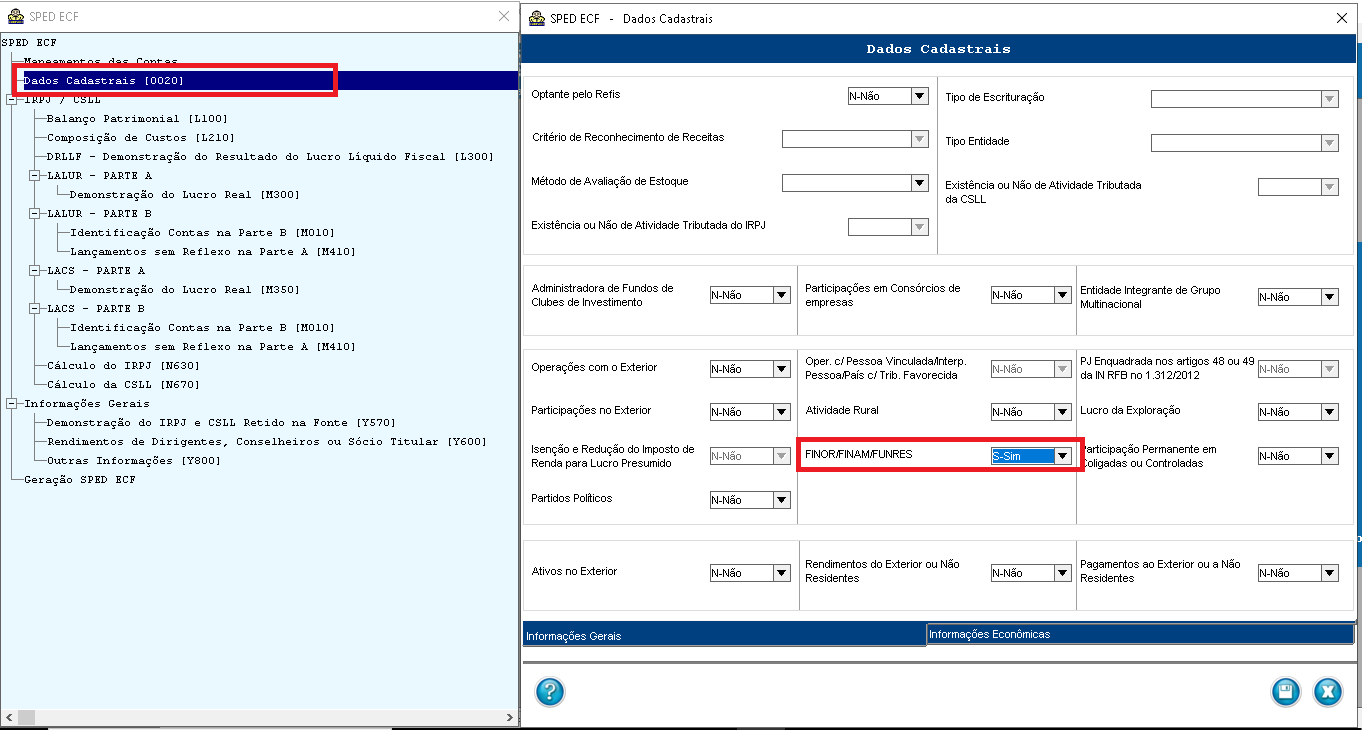The image size is (1362, 730).
Task: Open Administradora de Fundos e Clubes dropdown
Action: (781, 295)
